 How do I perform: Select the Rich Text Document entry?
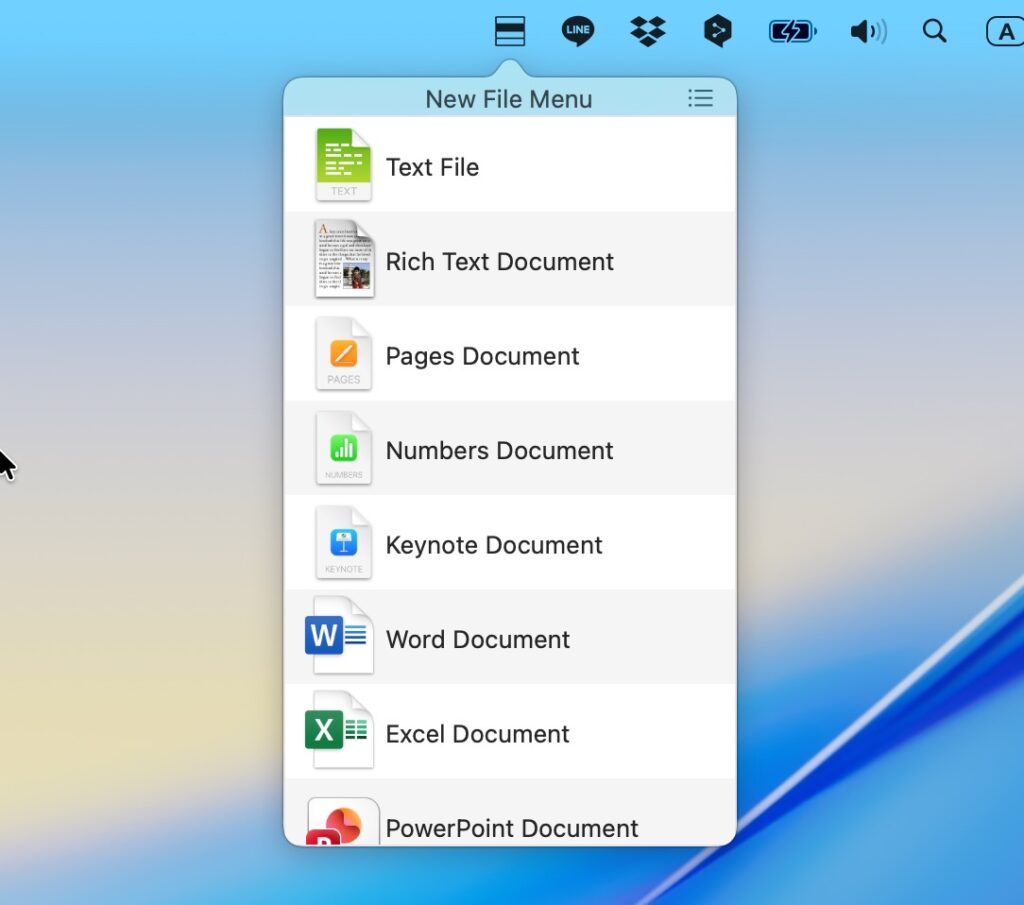(499, 262)
